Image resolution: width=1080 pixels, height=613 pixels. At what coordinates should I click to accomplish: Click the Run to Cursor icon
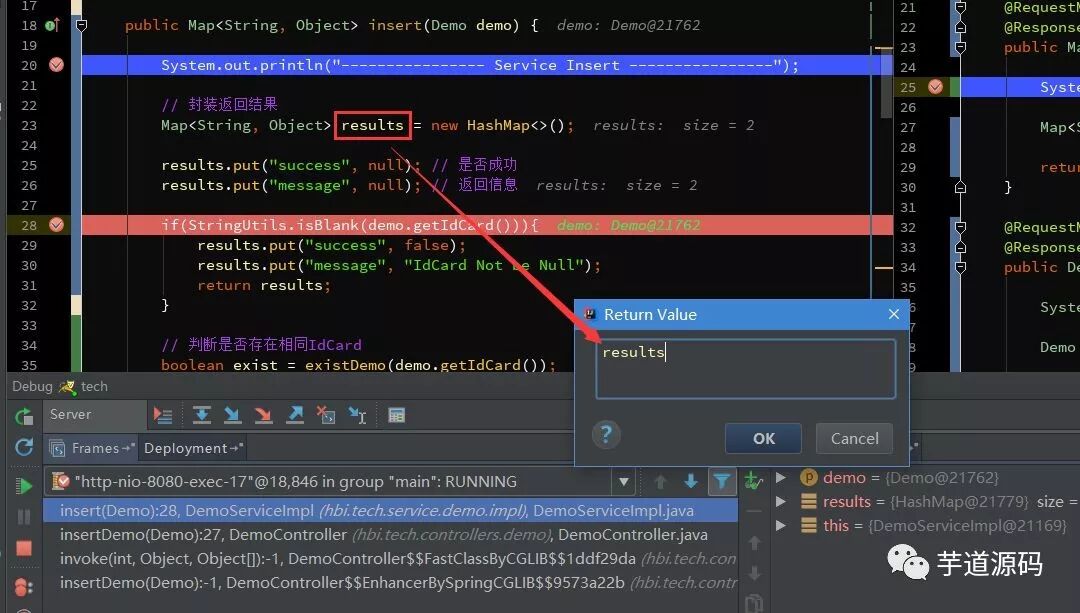tap(357, 415)
